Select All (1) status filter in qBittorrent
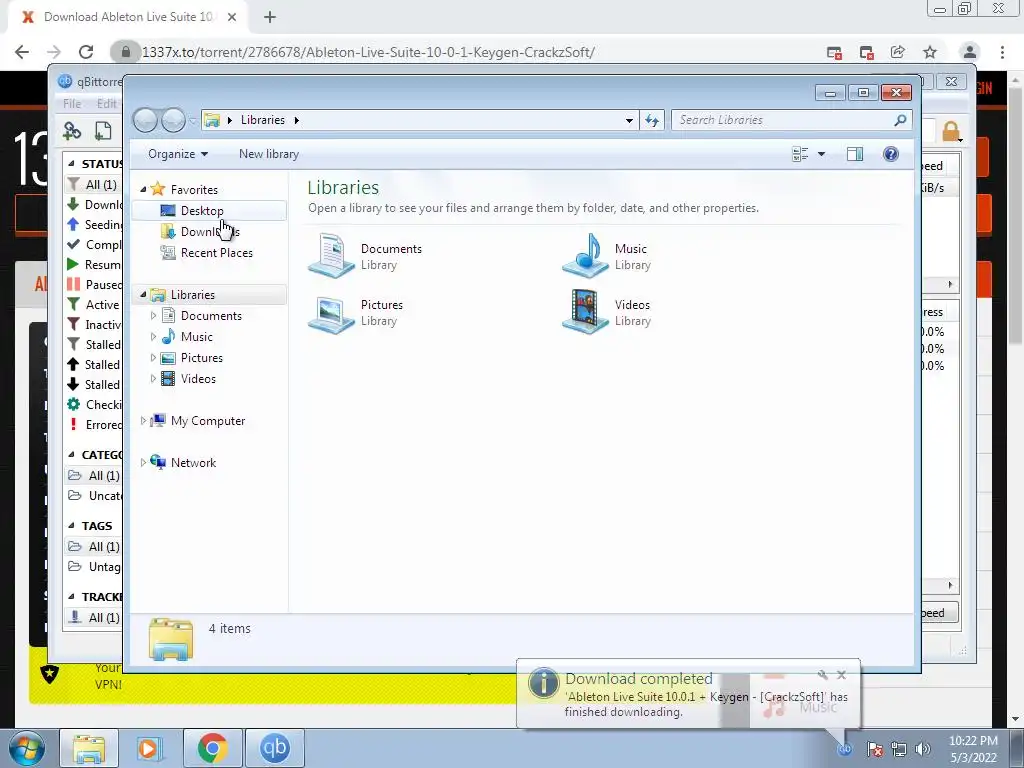Viewport: 1024px width, 768px height. coord(94,185)
